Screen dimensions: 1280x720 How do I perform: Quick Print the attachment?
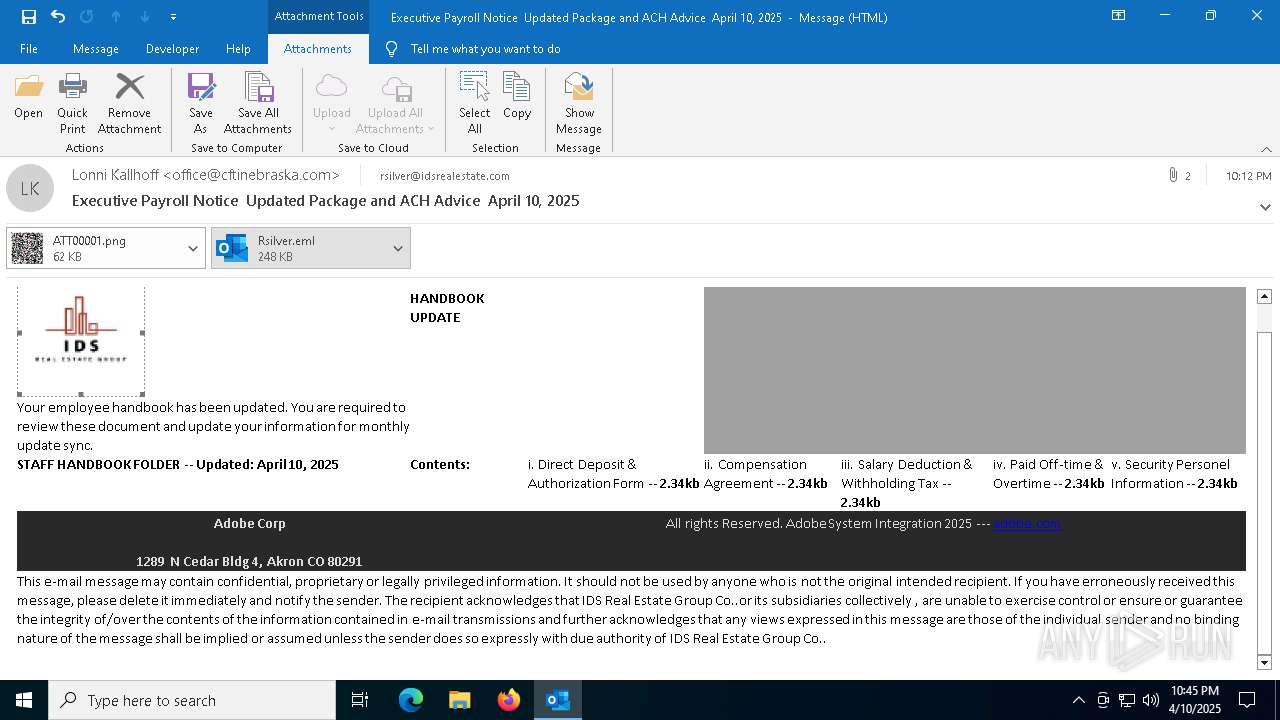click(72, 104)
